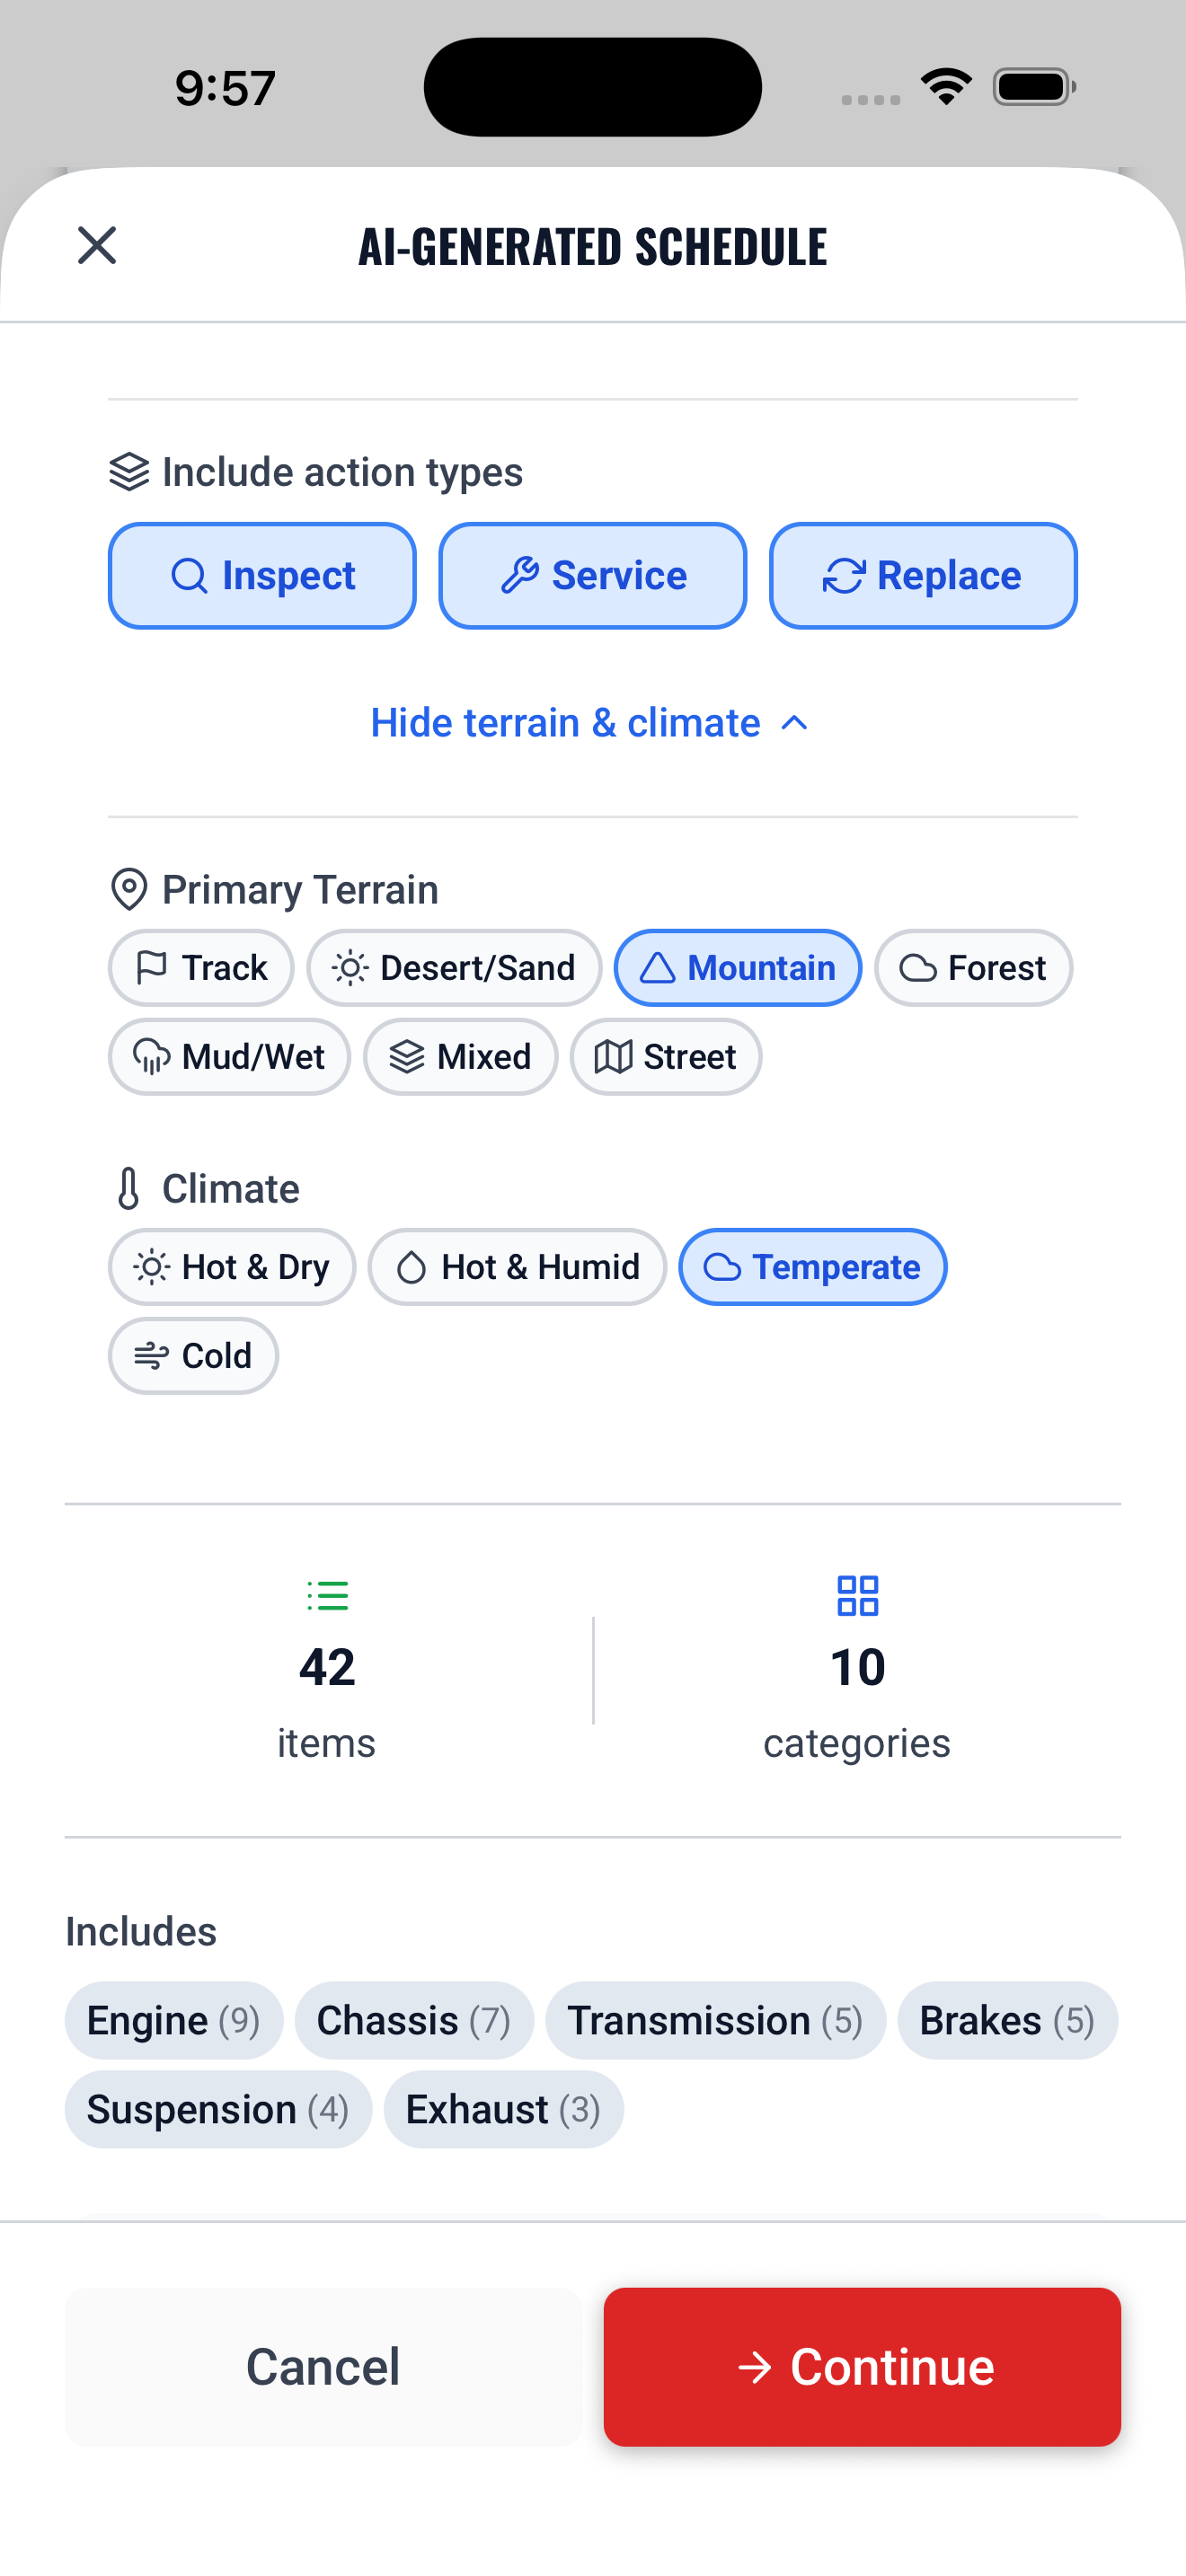This screenshot has height=2576, width=1186.
Task: Deselect the Temperate climate chip
Action: point(813,1266)
